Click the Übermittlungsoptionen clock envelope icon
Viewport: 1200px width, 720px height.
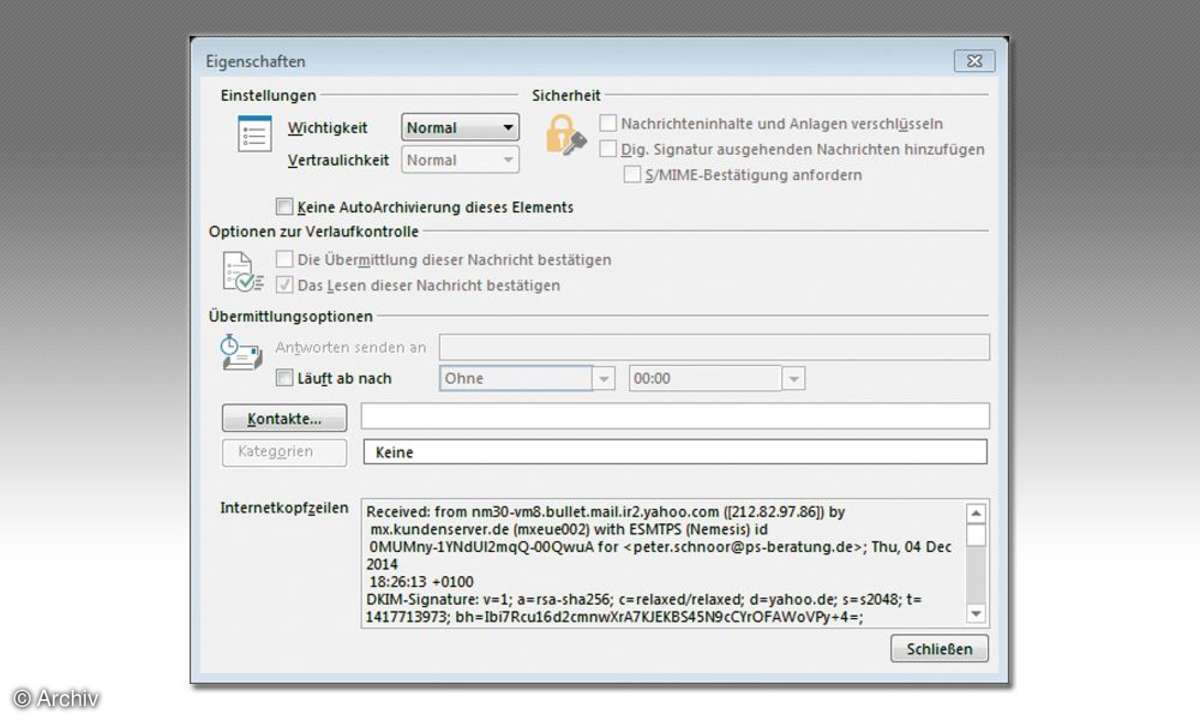pyautogui.click(x=241, y=352)
